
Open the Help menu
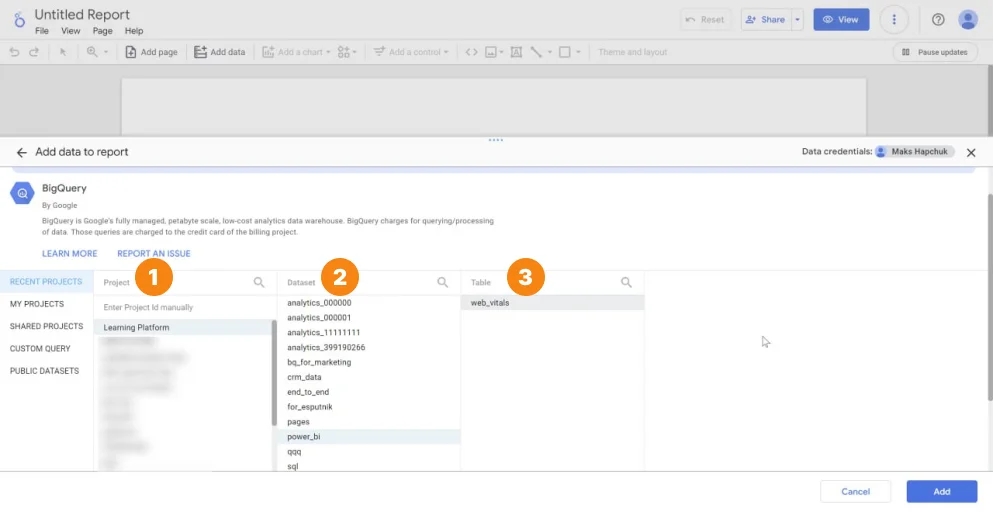click(134, 30)
